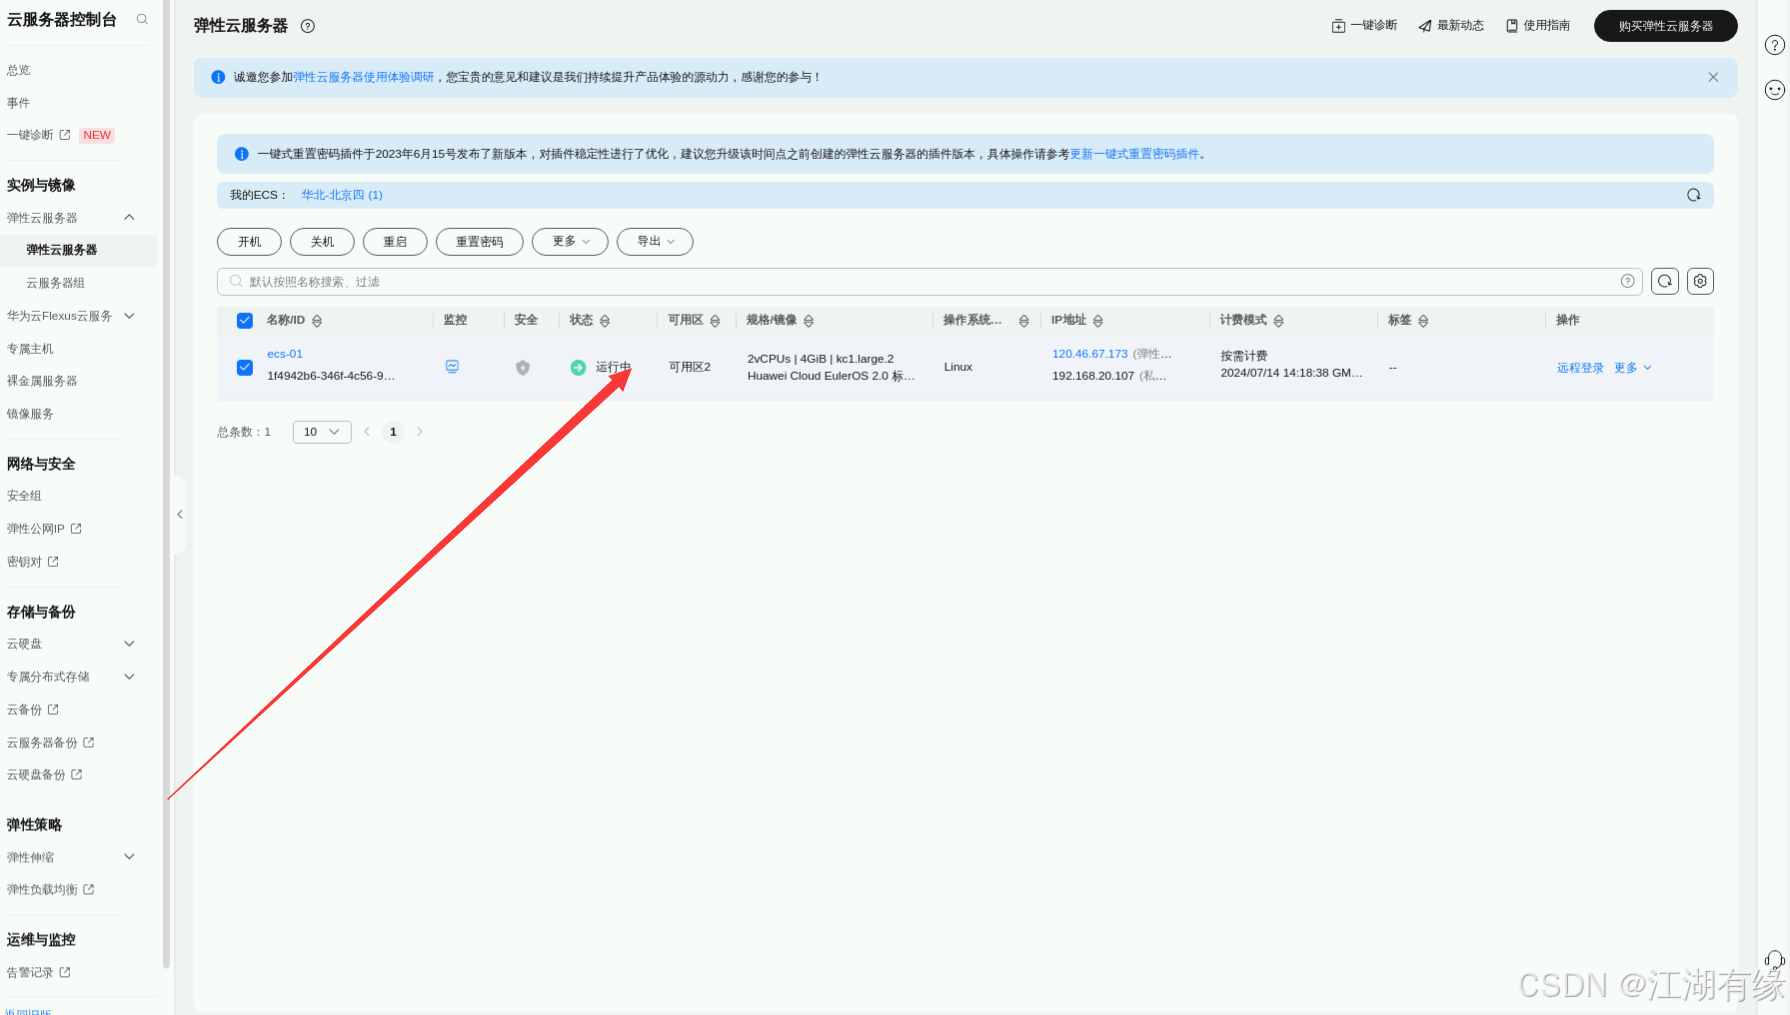Open 使用指南 in the header
Viewport: 1790px width, 1015px height.
tap(1538, 25)
